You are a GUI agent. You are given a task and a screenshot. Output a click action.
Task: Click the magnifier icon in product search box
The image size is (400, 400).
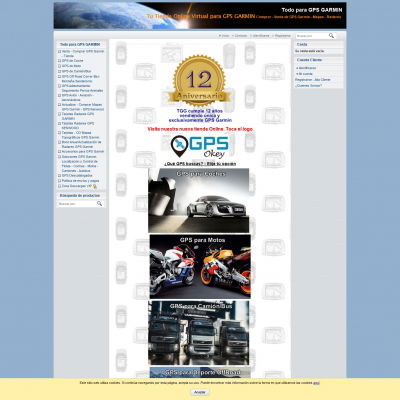click(x=99, y=203)
